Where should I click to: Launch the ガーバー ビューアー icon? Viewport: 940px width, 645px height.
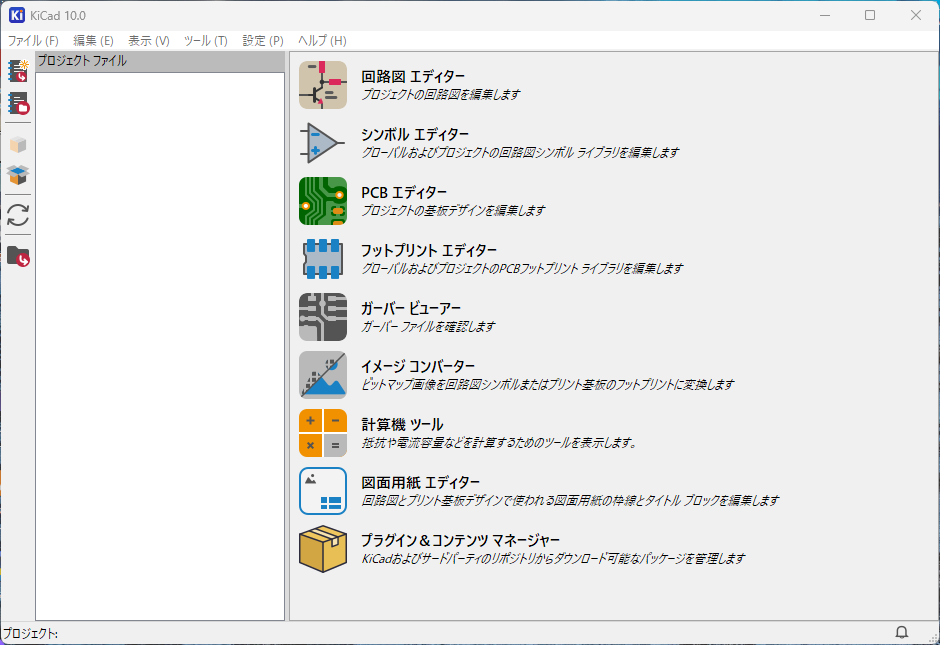(323, 317)
